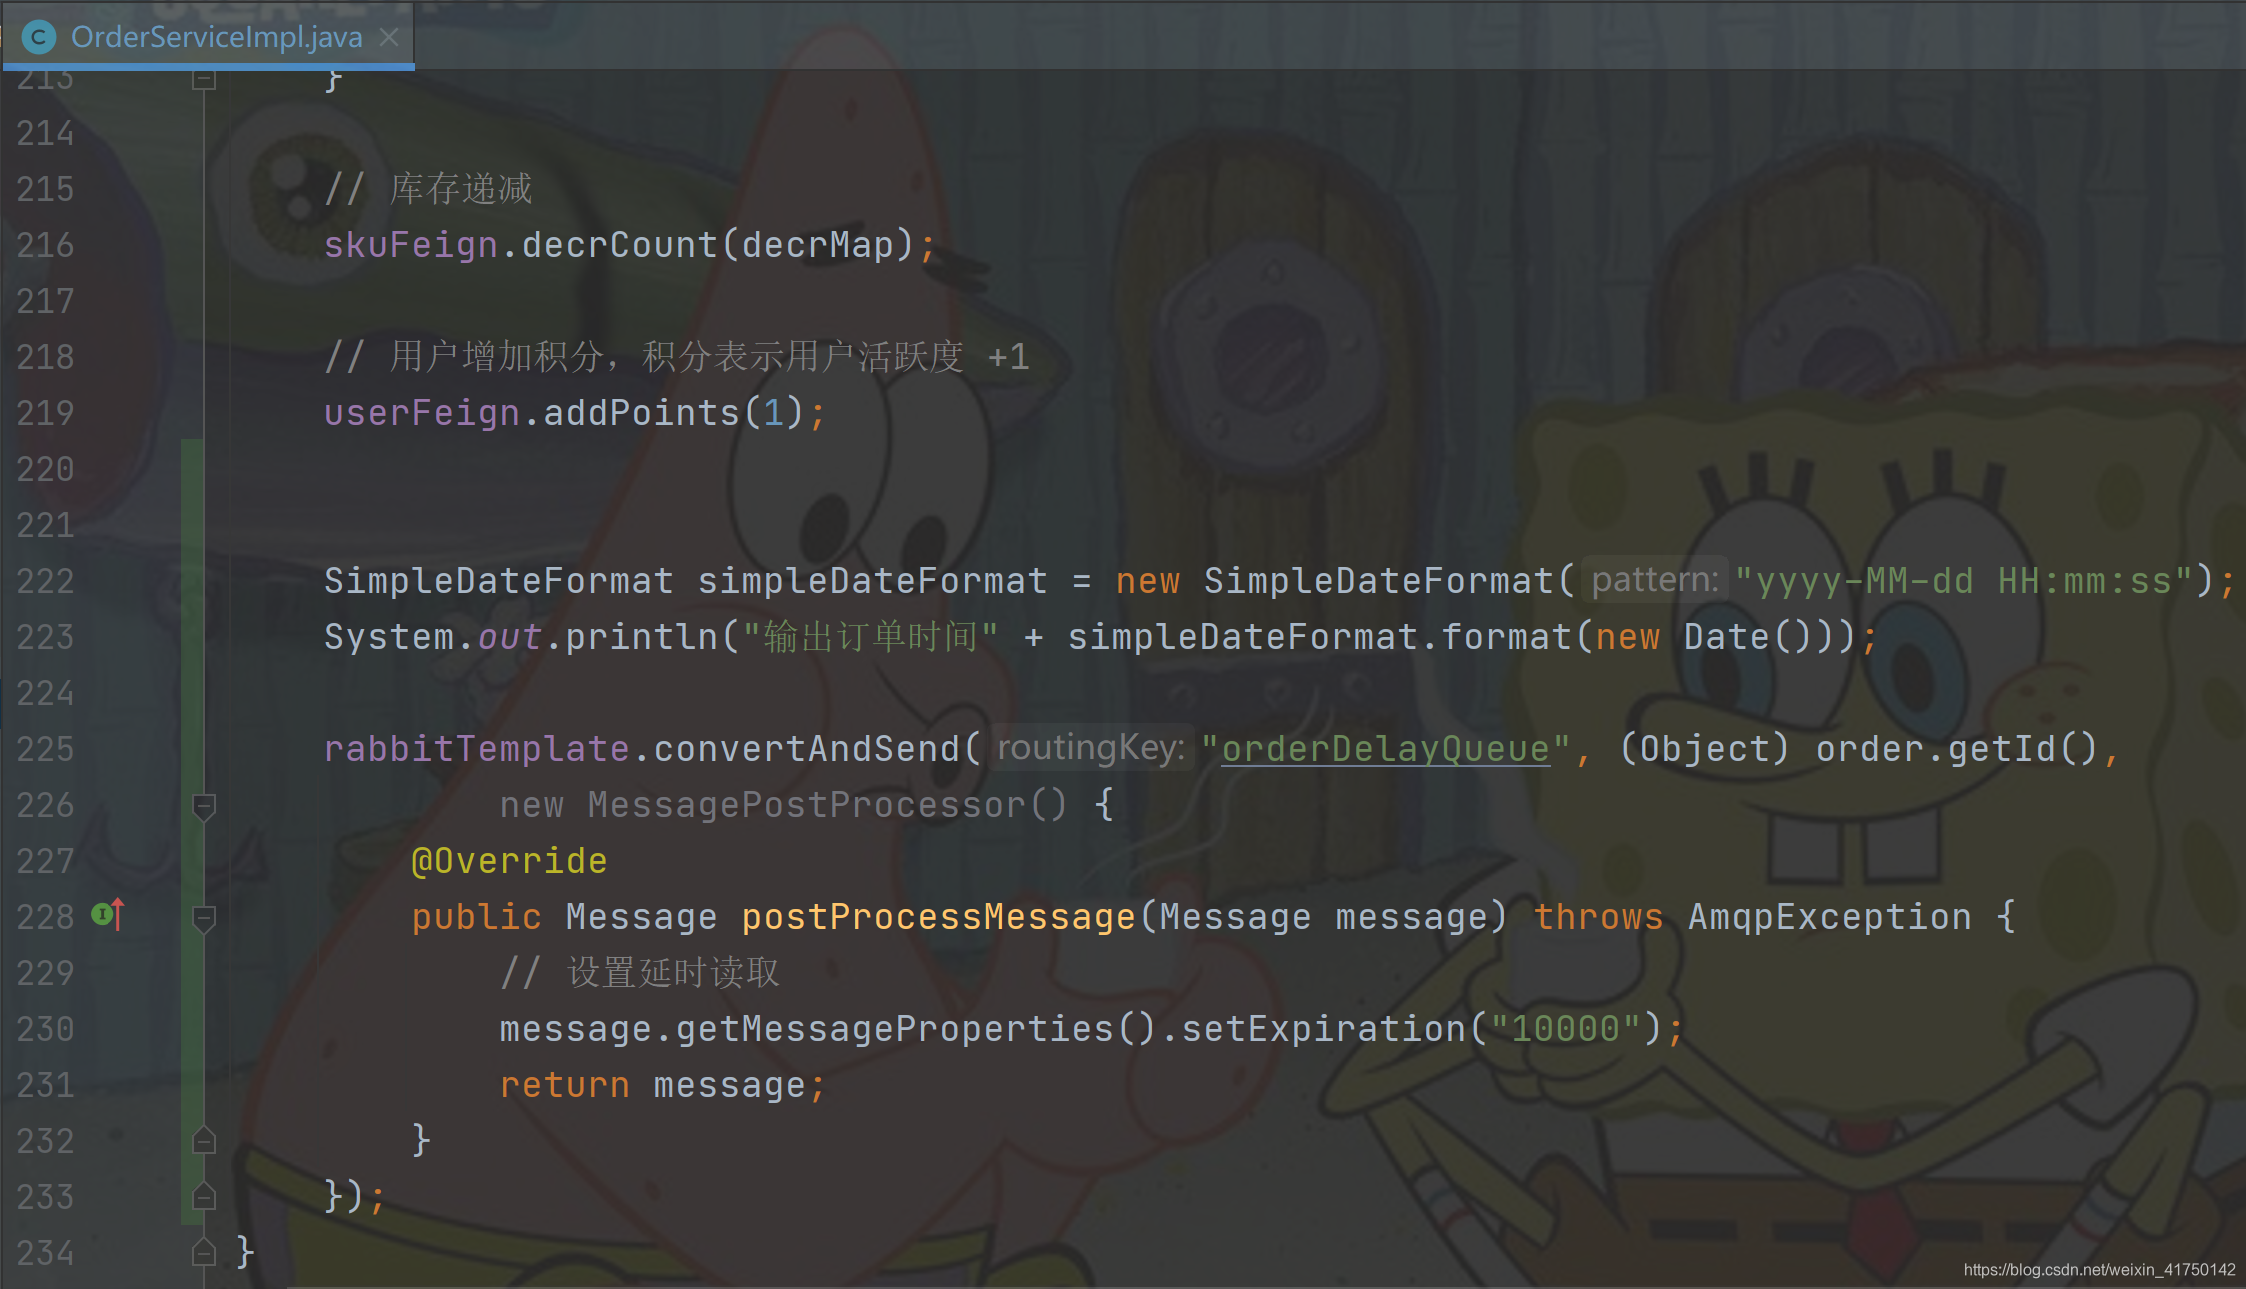The height and width of the screenshot is (1289, 2246).
Task: Click the fold marker at line 213
Action: pyautogui.click(x=204, y=79)
